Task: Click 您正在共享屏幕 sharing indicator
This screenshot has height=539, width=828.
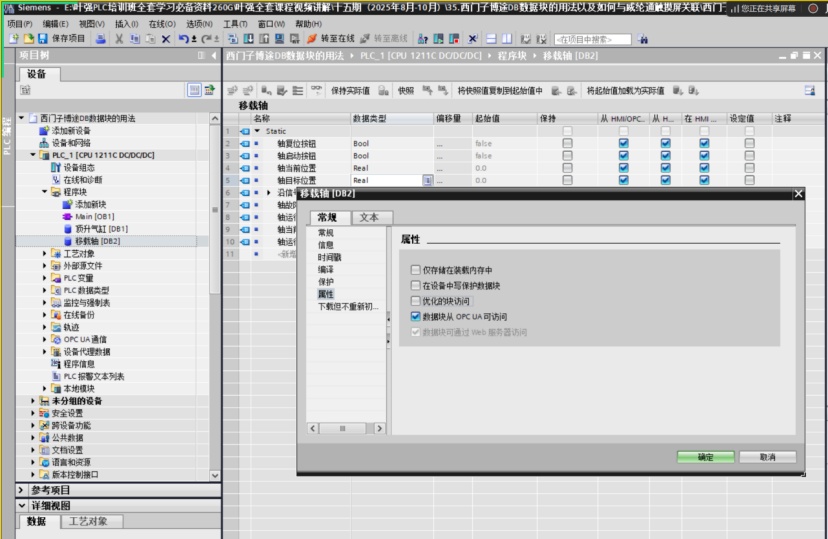Action: [x=763, y=8]
